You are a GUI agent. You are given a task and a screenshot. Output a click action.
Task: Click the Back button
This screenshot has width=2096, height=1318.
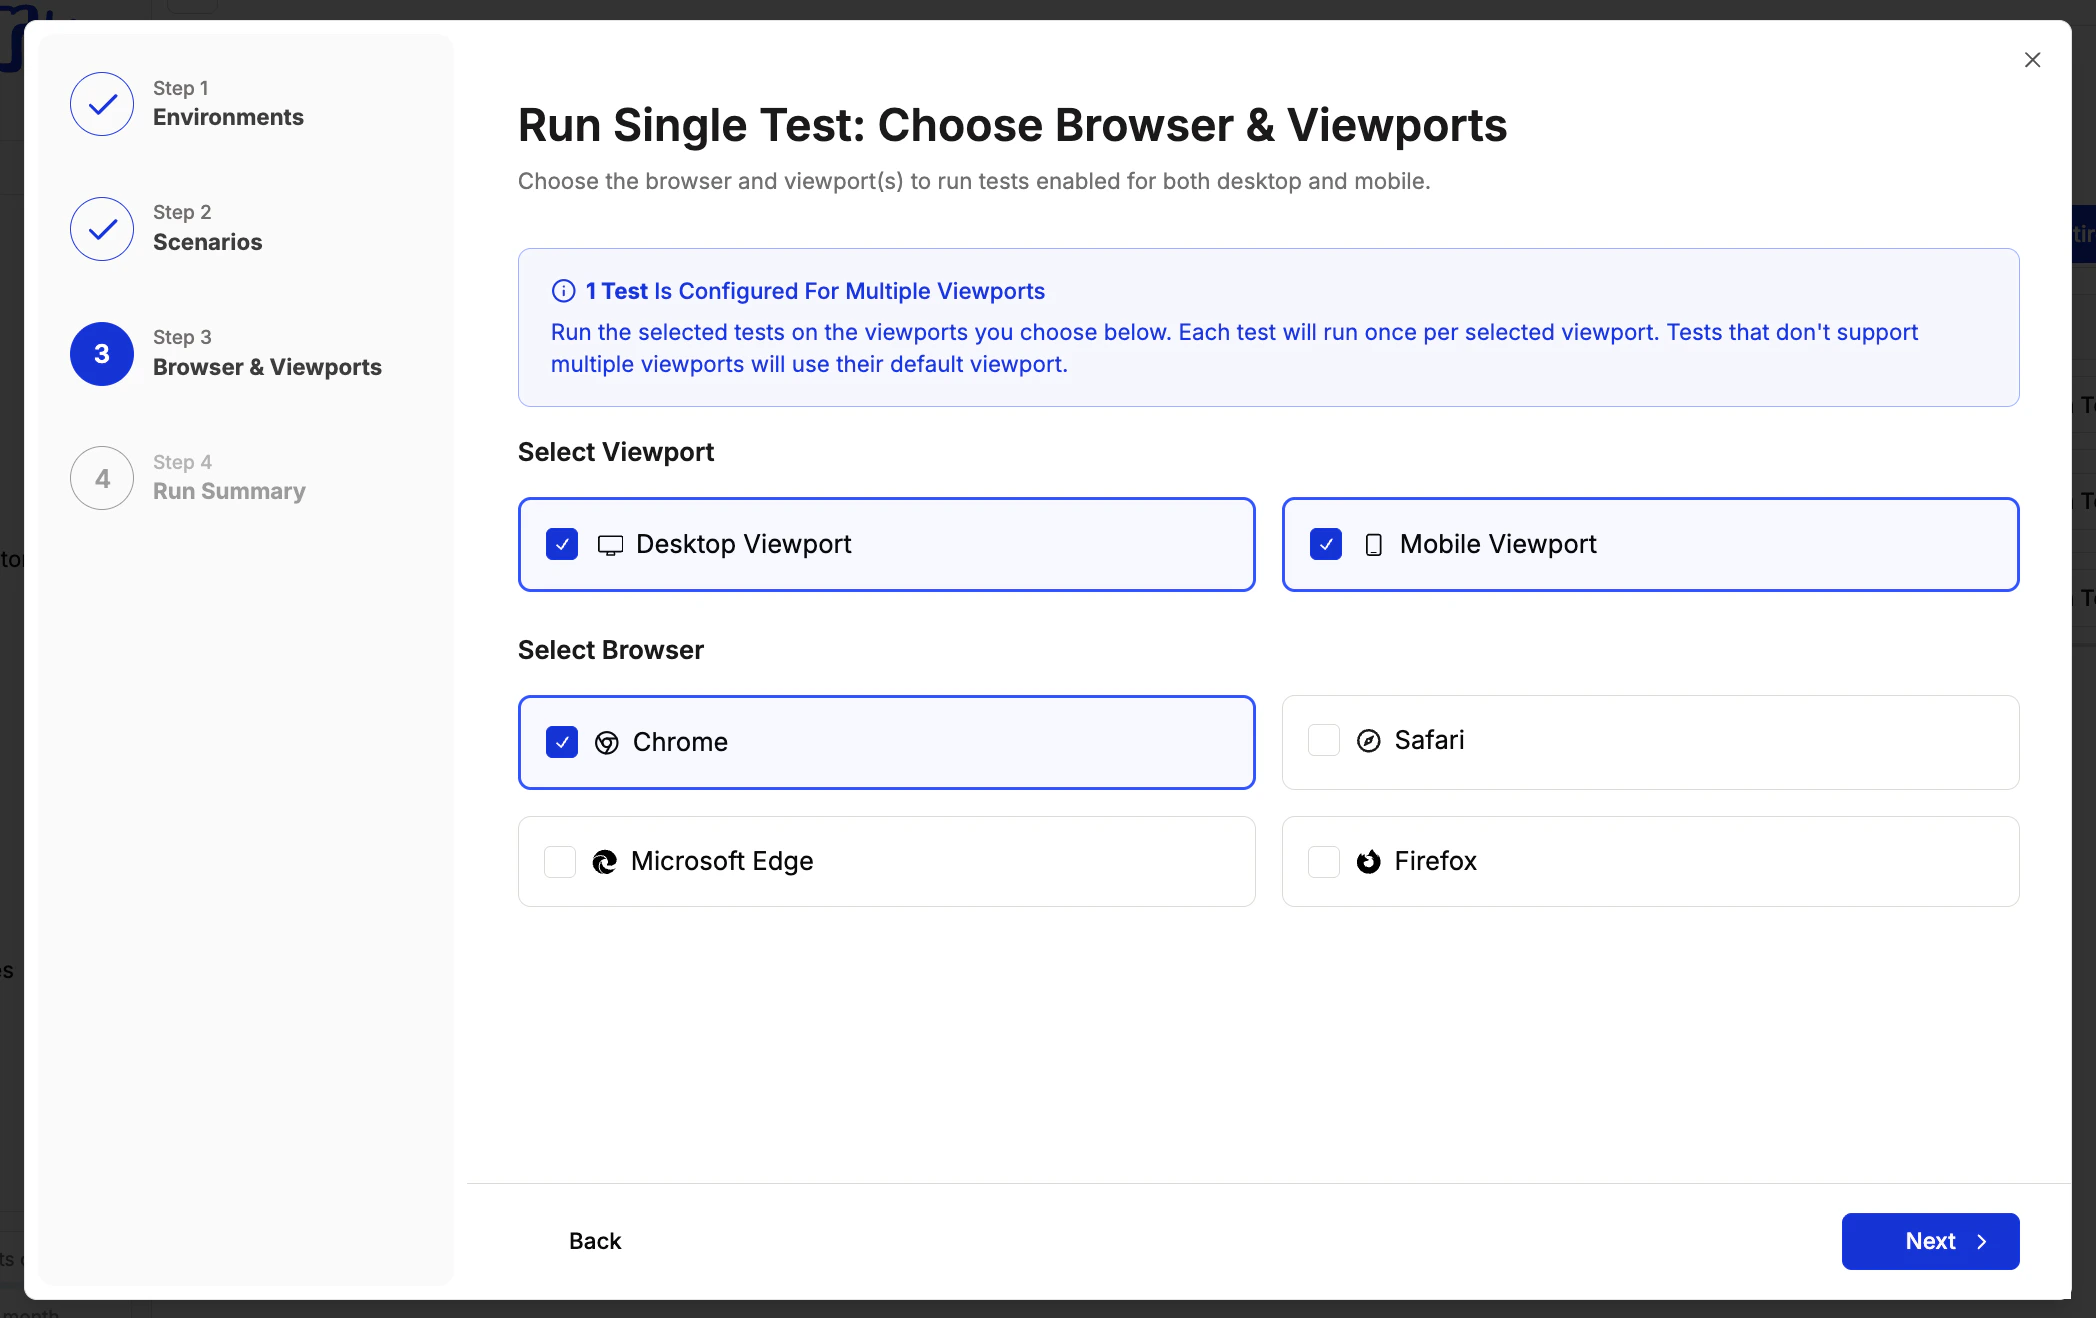click(x=595, y=1241)
